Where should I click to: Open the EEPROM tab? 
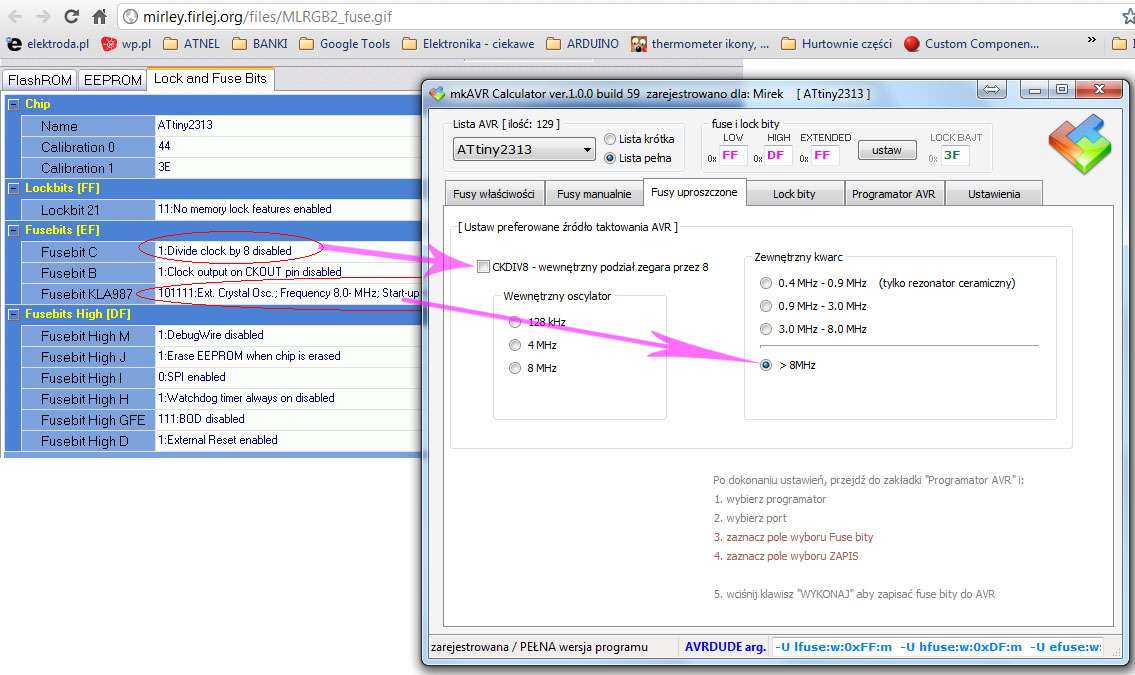click(x=112, y=80)
